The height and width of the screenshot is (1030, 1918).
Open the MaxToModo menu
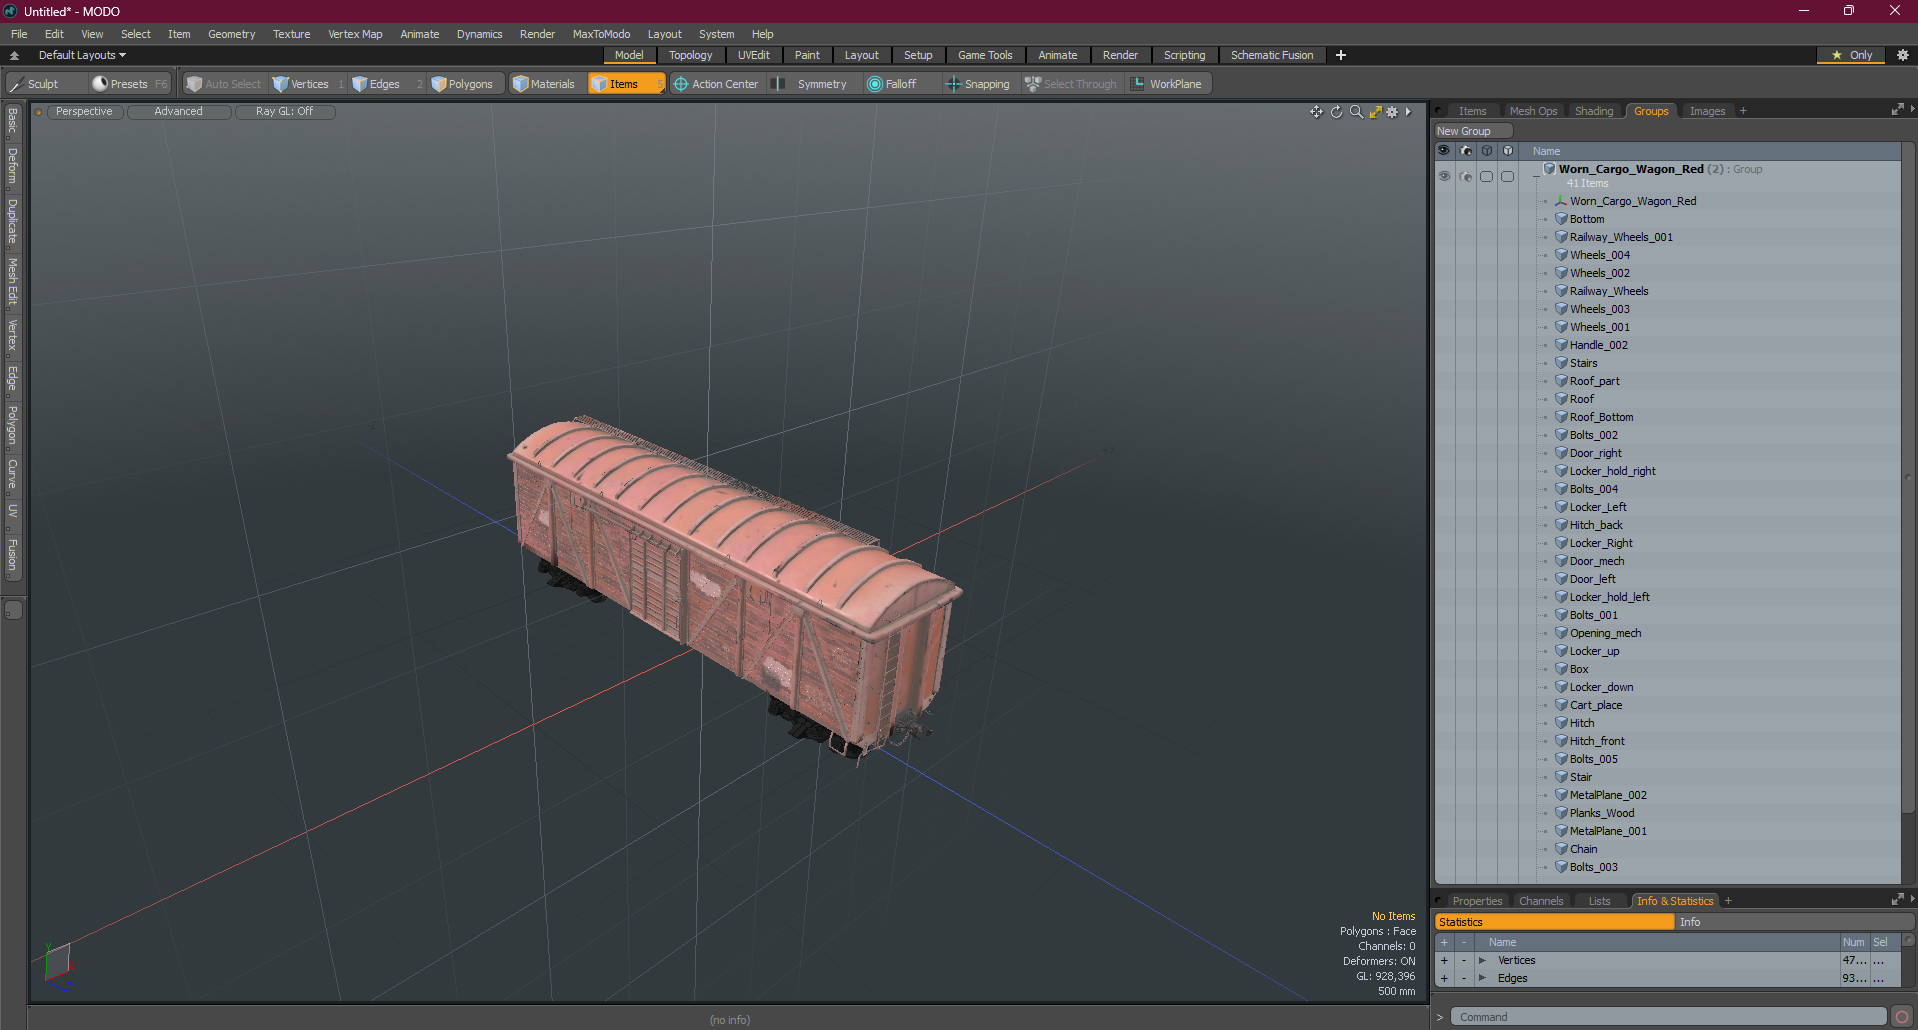click(x=601, y=34)
